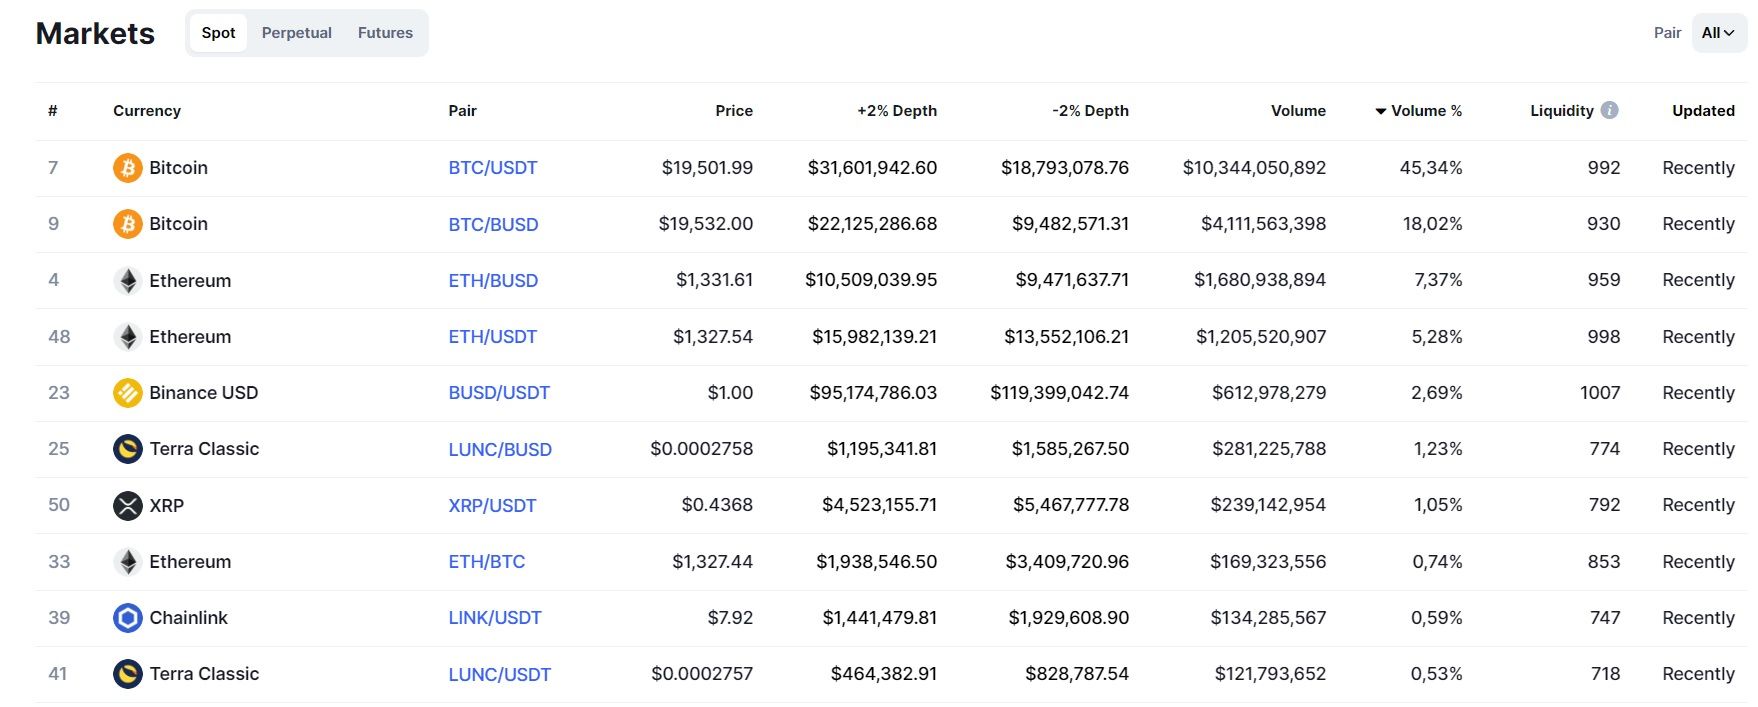This screenshot has height=707, width=1758.
Task: Sort by the Volume % column header
Action: (1425, 111)
